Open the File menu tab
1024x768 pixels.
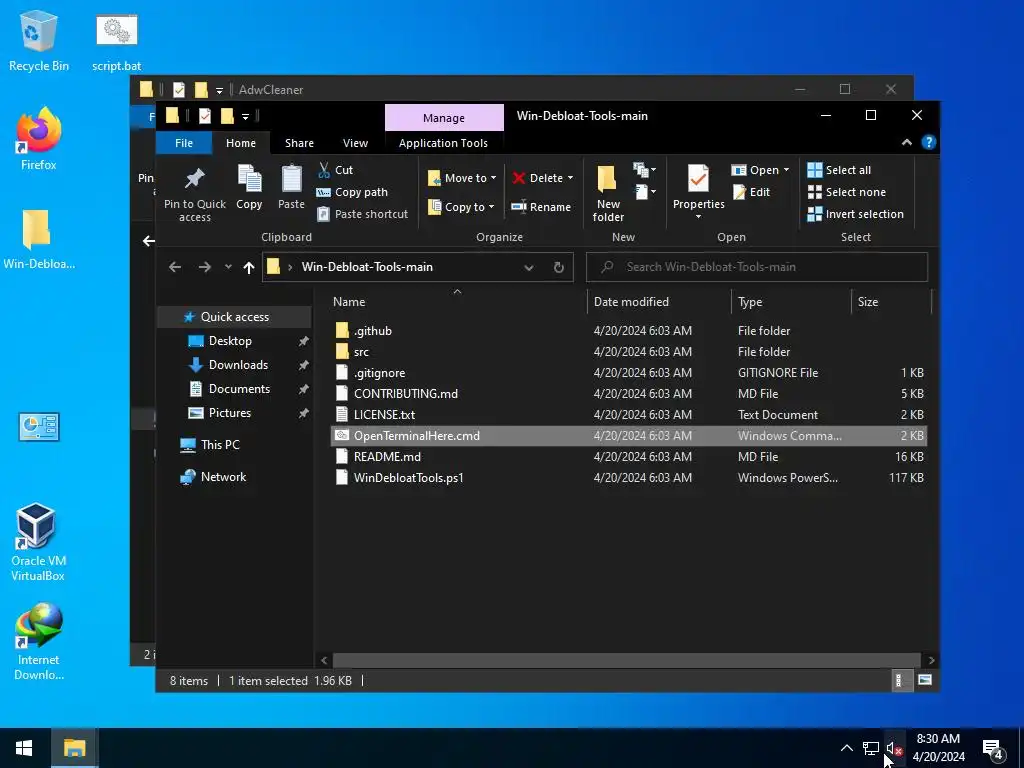coord(184,143)
